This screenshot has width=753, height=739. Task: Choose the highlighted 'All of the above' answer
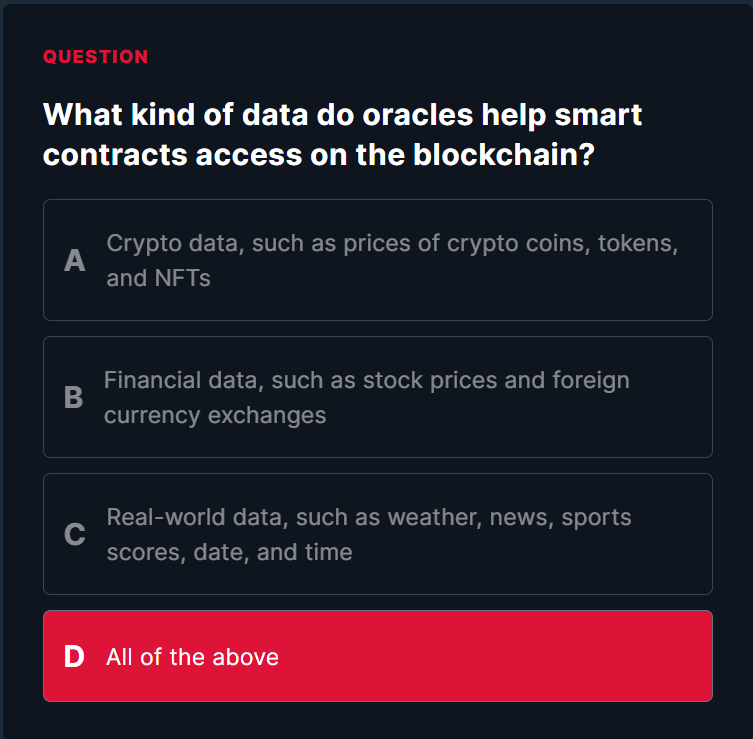pos(377,656)
